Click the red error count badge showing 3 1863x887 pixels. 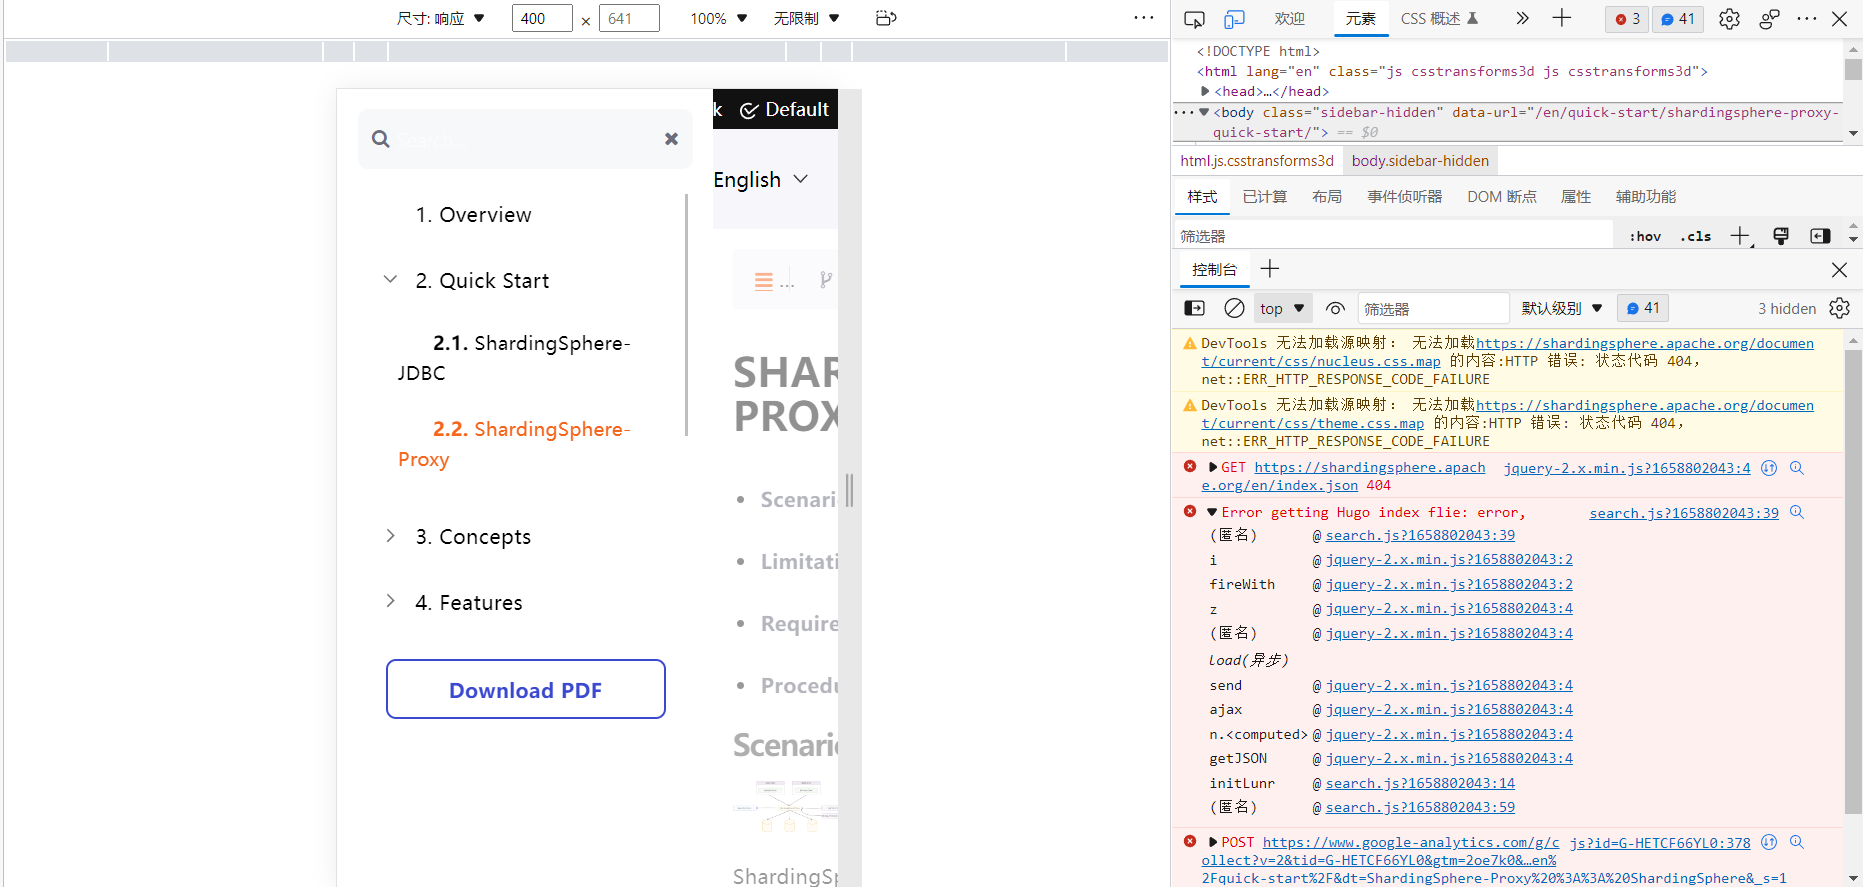click(x=1628, y=19)
